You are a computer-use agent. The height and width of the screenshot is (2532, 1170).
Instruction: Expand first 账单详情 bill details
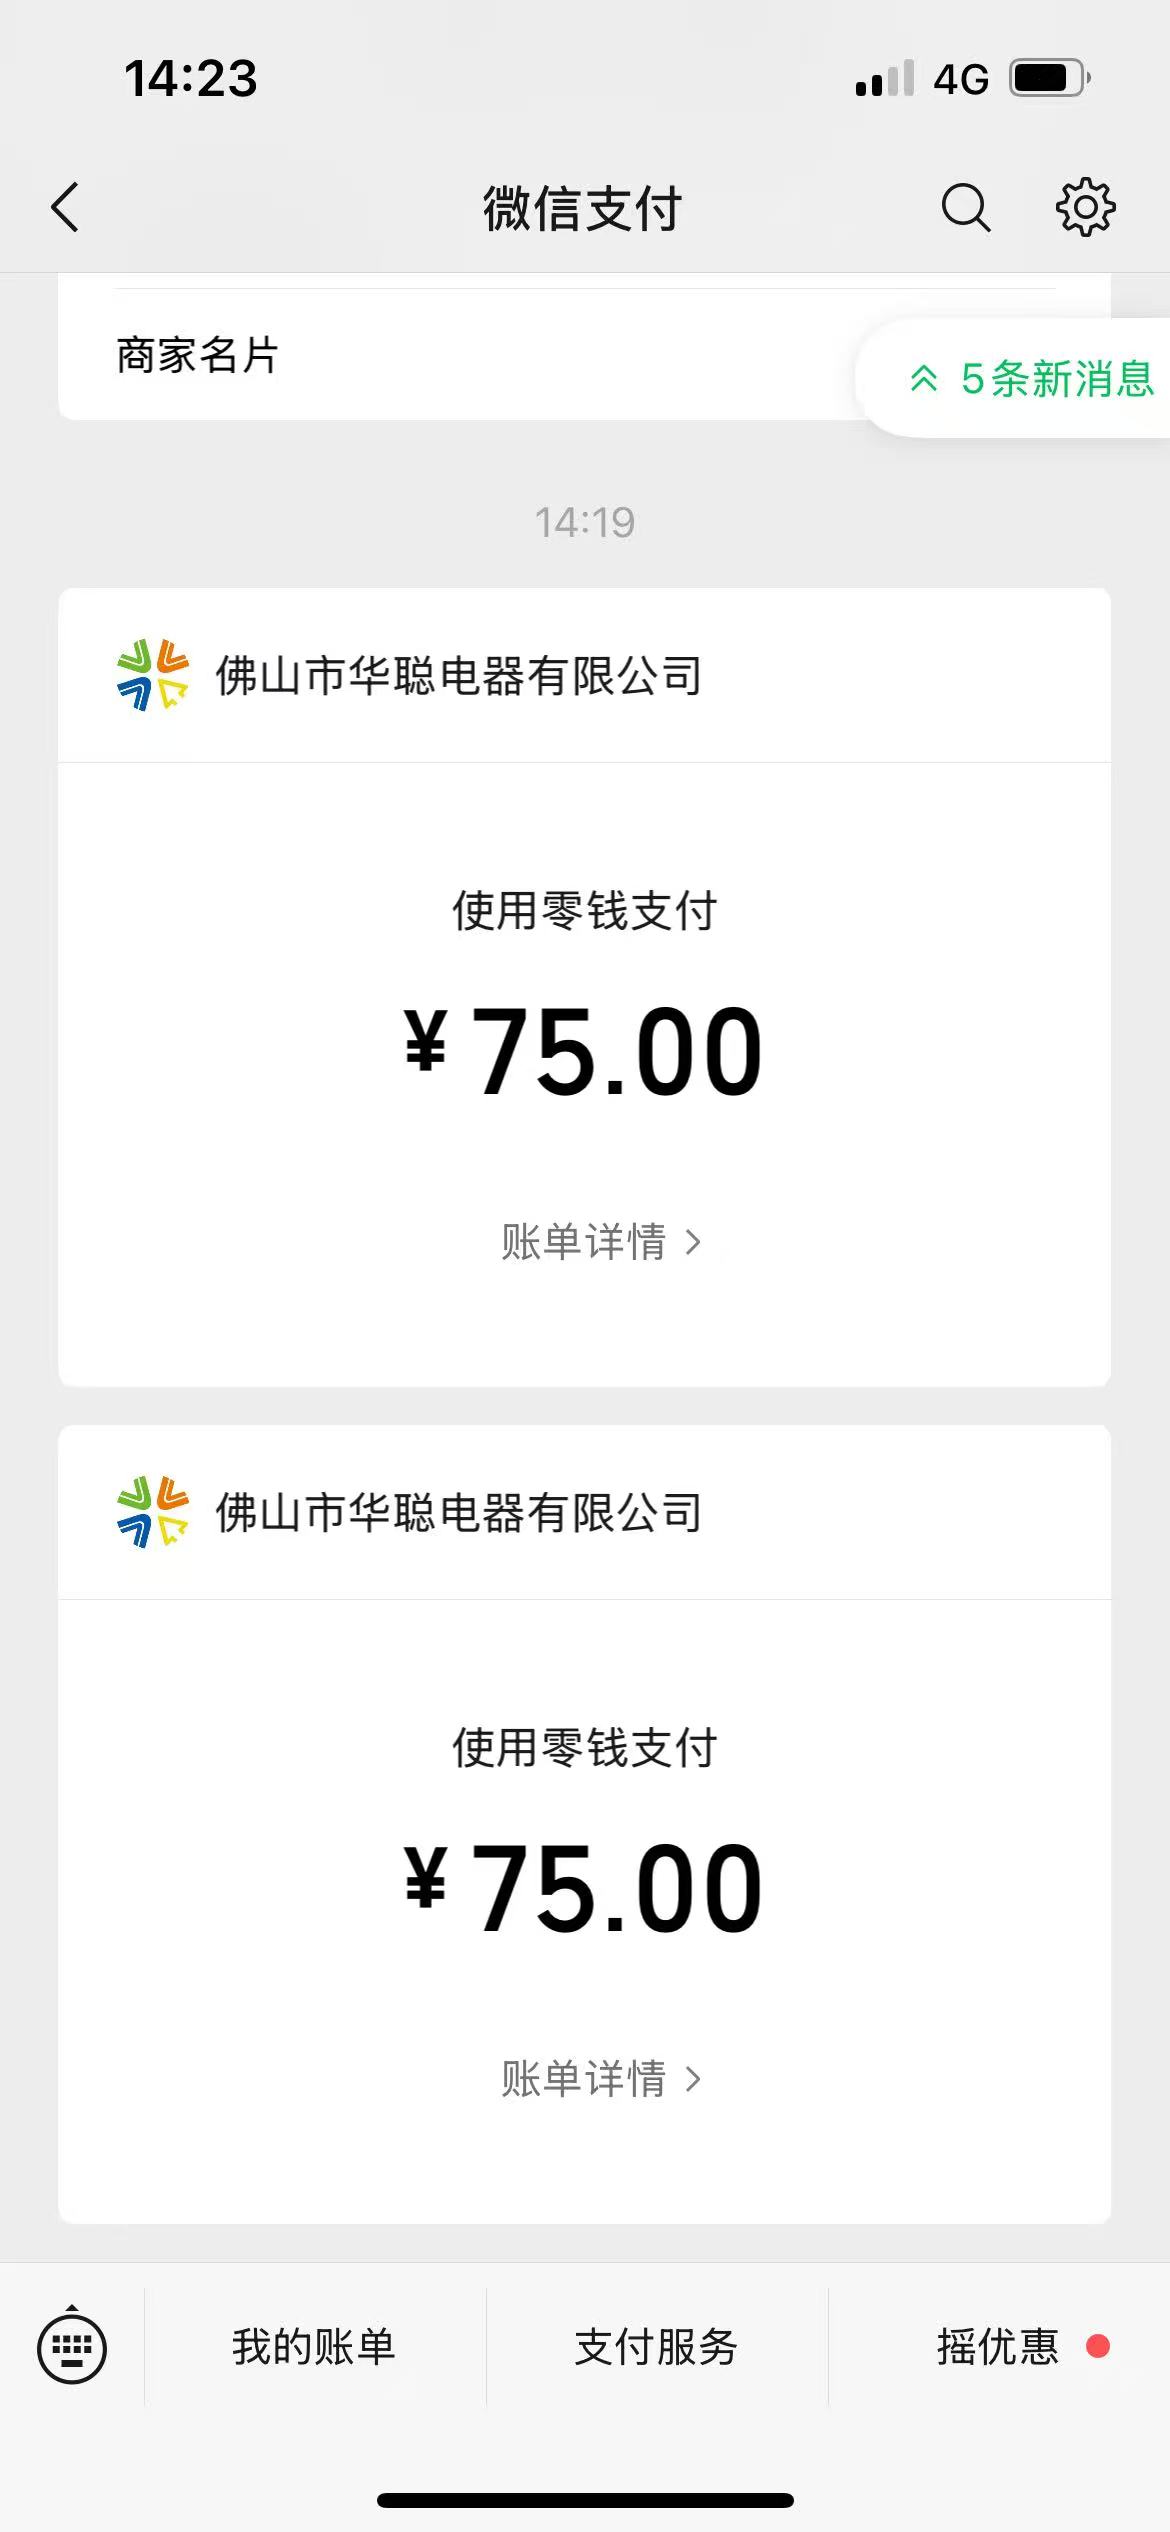tap(600, 1242)
